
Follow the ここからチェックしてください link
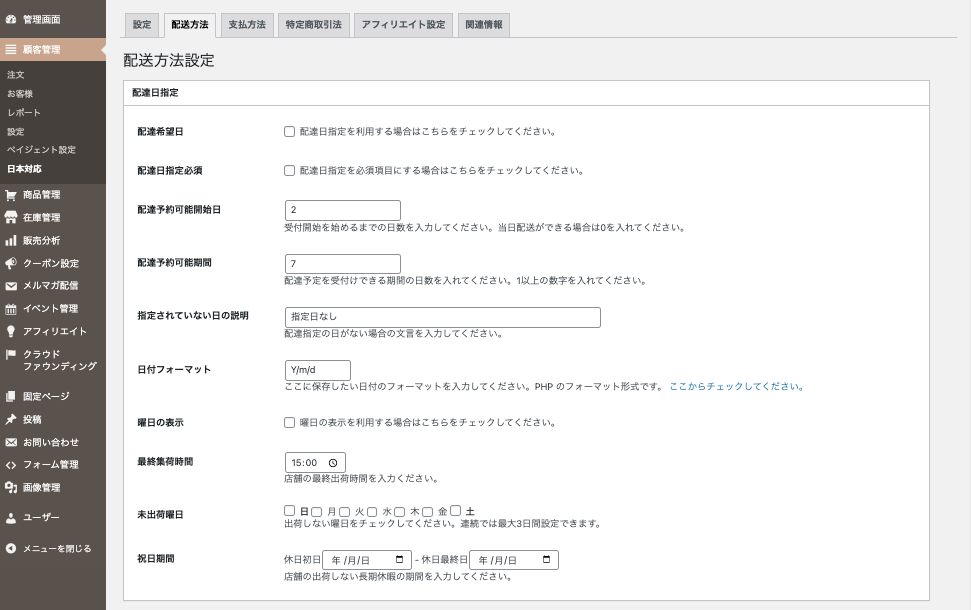tap(736, 386)
